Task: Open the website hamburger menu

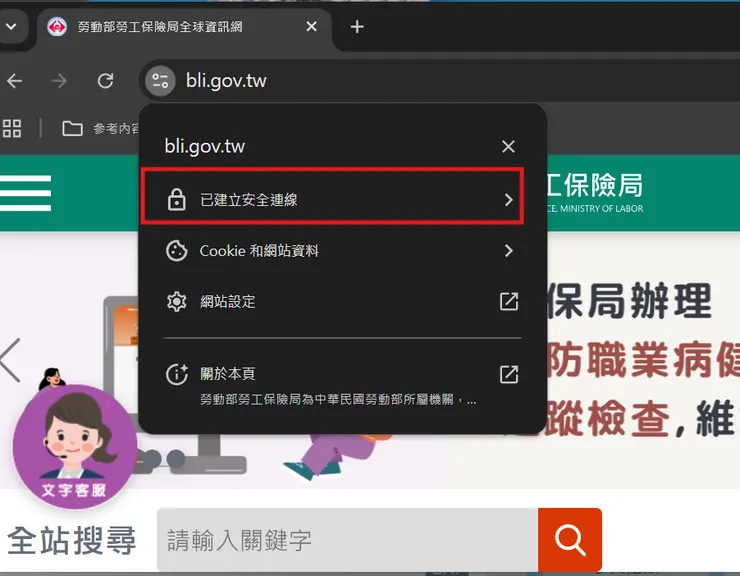Action: 26,193
